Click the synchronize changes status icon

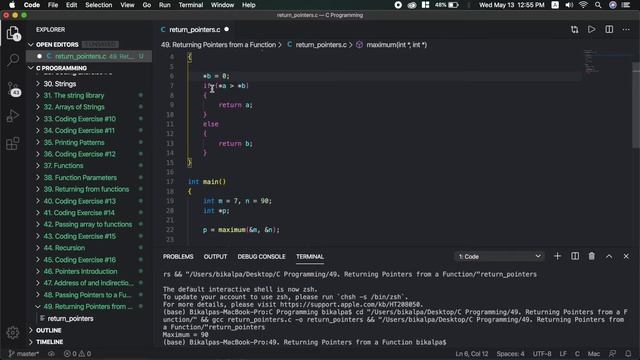tap(51, 353)
